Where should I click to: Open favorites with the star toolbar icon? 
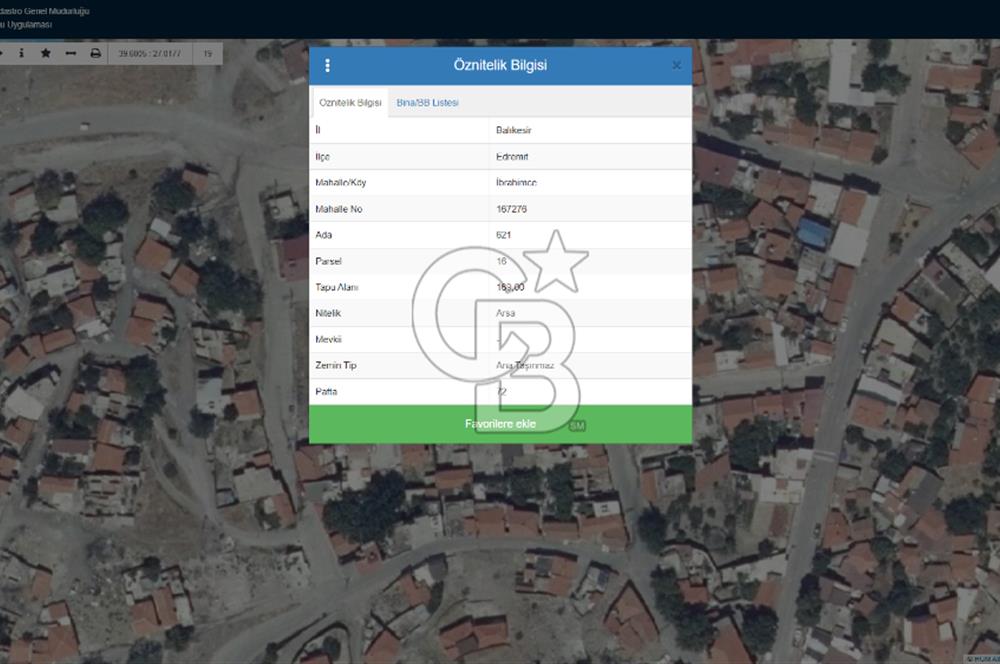46,53
